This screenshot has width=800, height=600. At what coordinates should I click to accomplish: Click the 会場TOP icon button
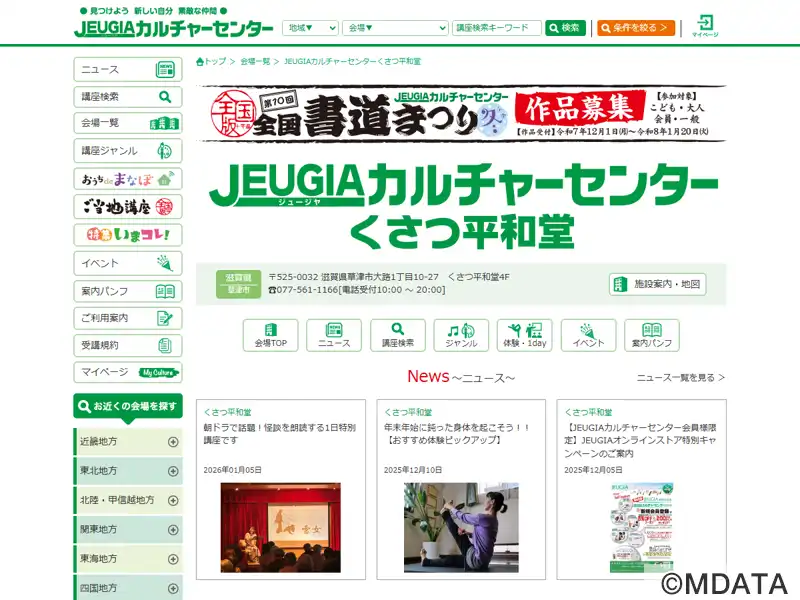click(270, 335)
